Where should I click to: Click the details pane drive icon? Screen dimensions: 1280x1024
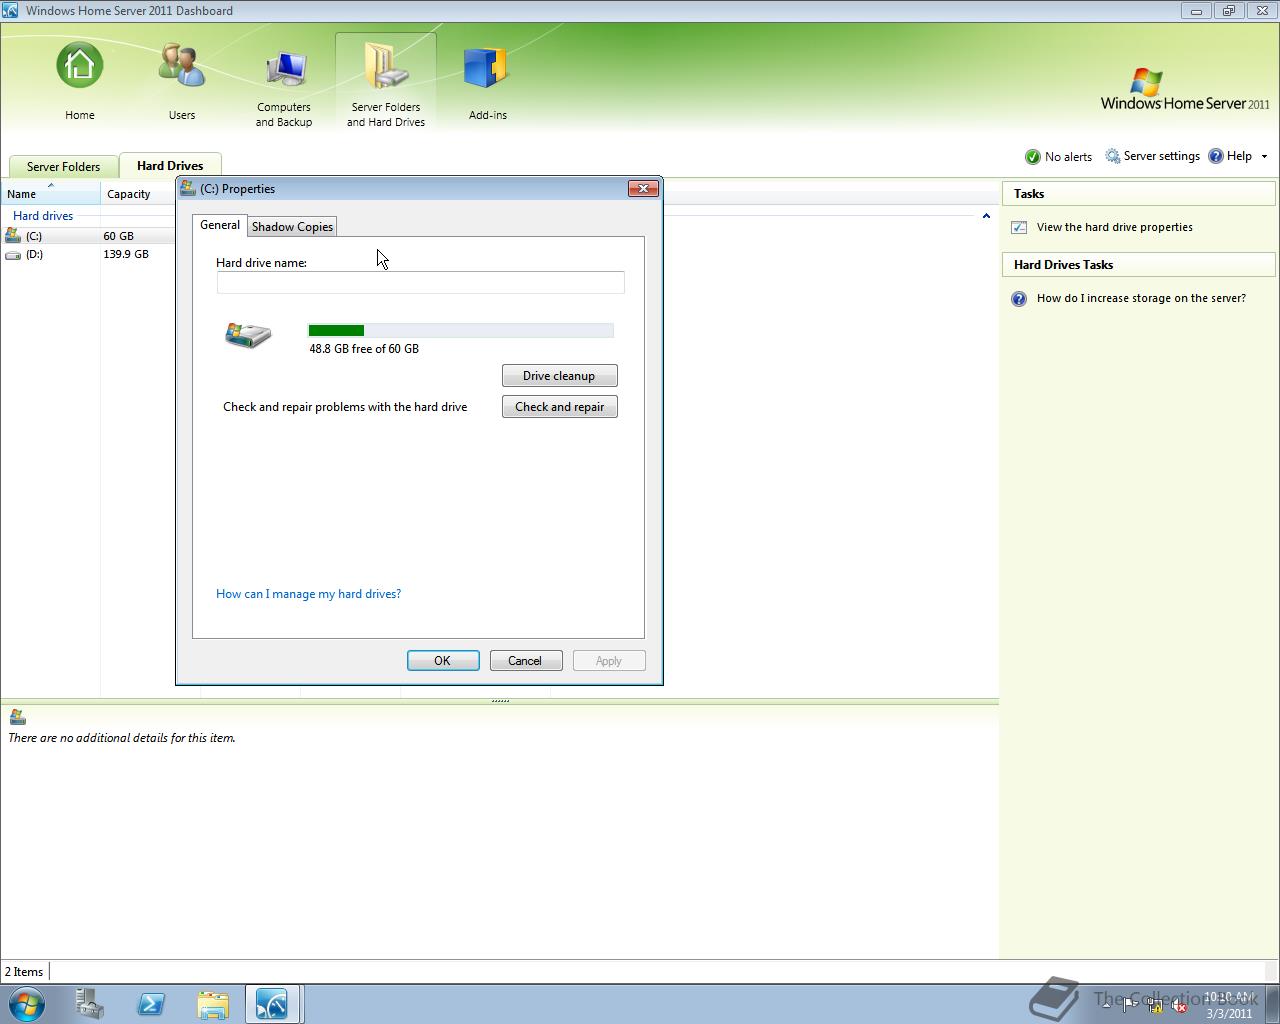pos(17,717)
